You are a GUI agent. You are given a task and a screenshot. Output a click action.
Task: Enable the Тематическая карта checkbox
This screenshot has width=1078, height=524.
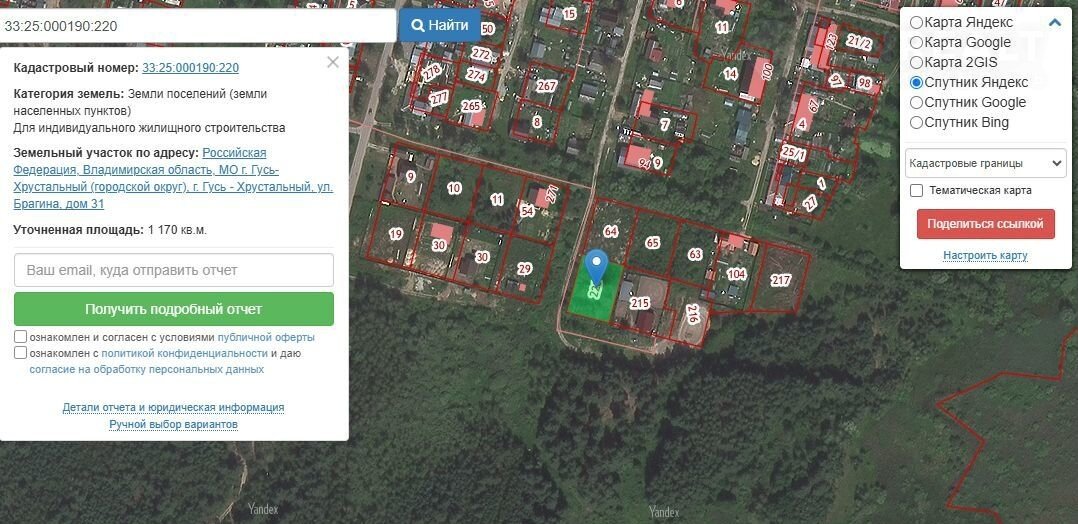click(x=916, y=190)
